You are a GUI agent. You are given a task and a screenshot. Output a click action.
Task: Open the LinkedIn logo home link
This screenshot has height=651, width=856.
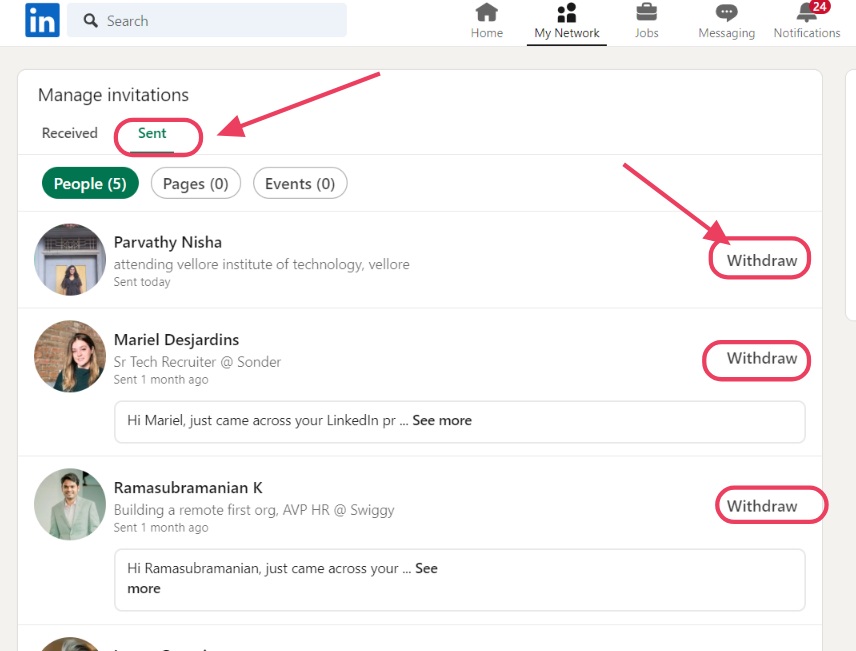pyautogui.click(x=42, y=20)
